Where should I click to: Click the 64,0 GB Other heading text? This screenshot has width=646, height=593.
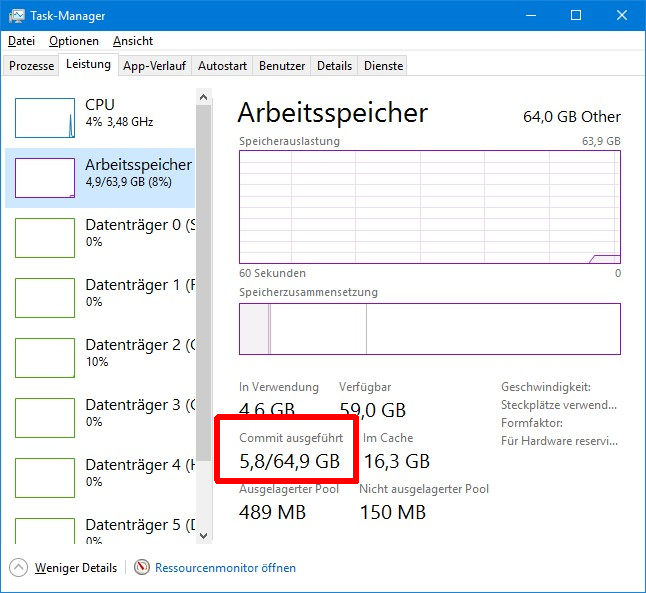[x=572, y=117]
